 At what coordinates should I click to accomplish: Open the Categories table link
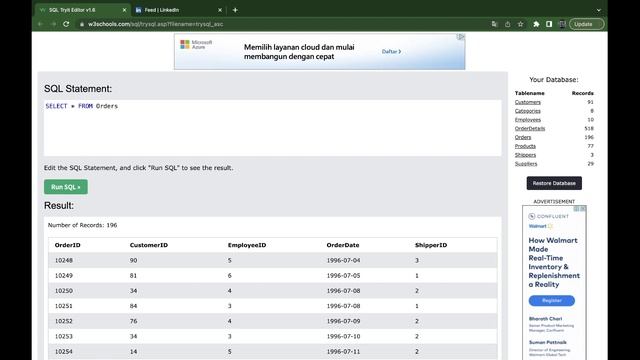[x=527, y=111]
